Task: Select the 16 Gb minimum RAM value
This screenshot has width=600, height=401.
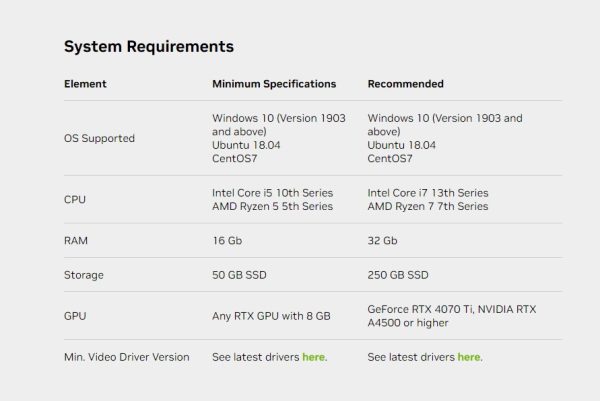Action: (227, 241)
